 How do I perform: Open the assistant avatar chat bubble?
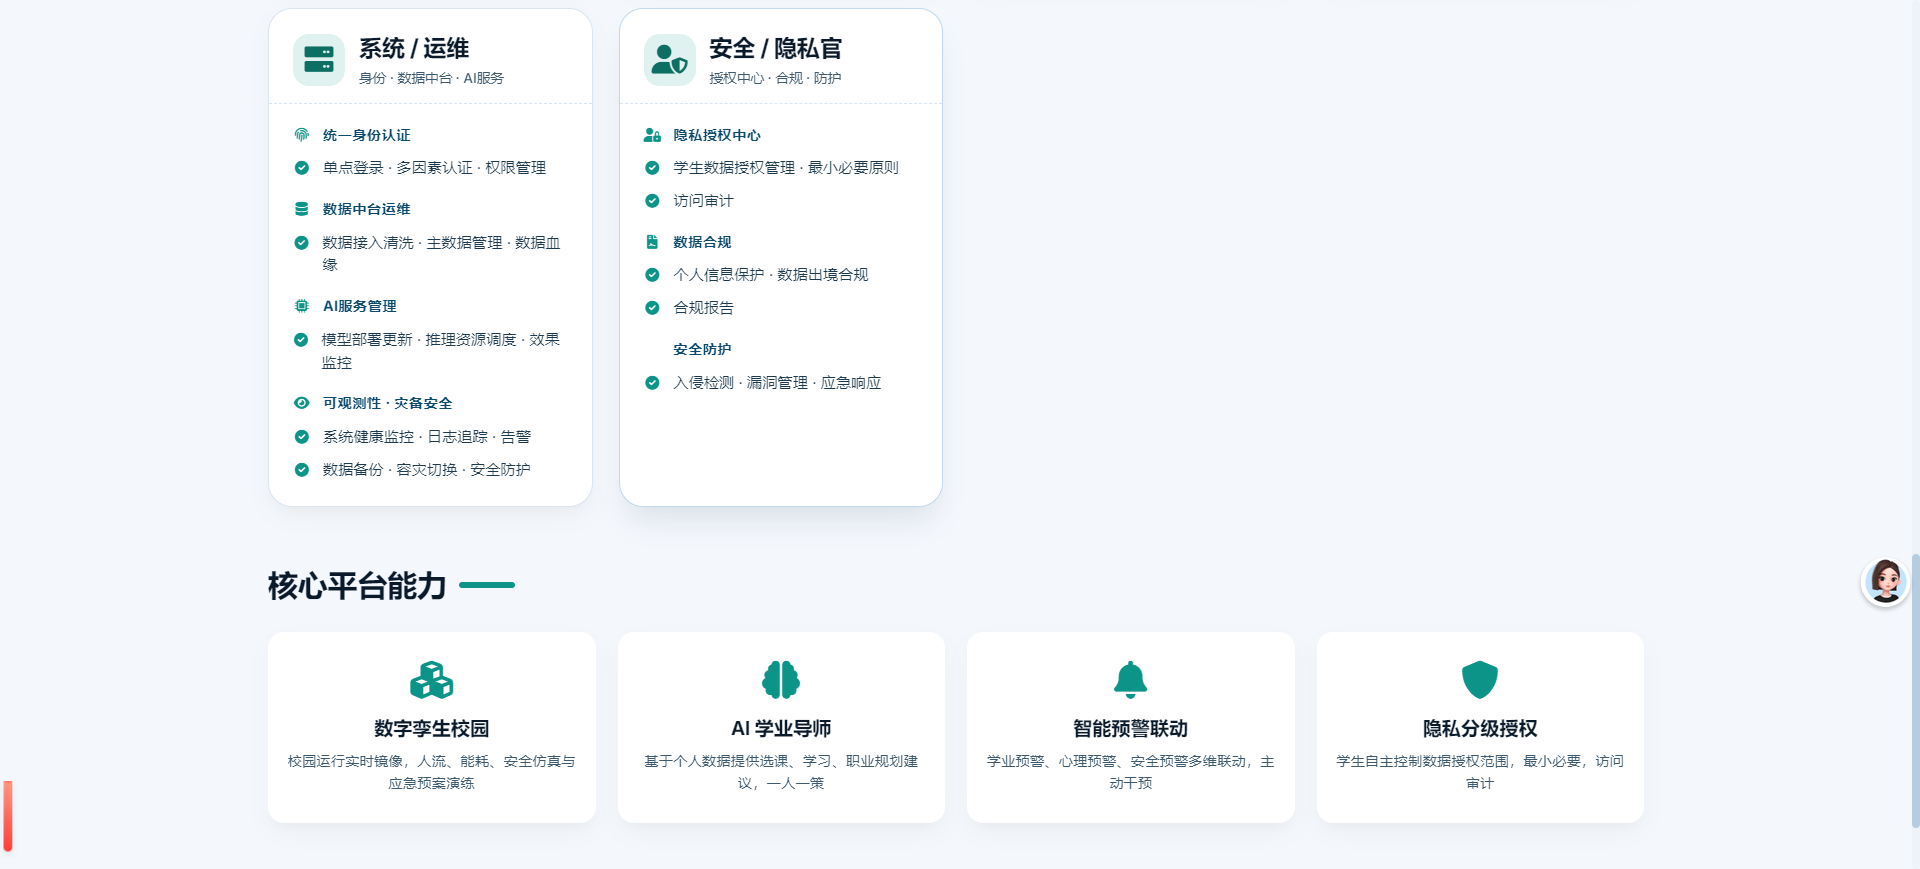(1886, 582)
